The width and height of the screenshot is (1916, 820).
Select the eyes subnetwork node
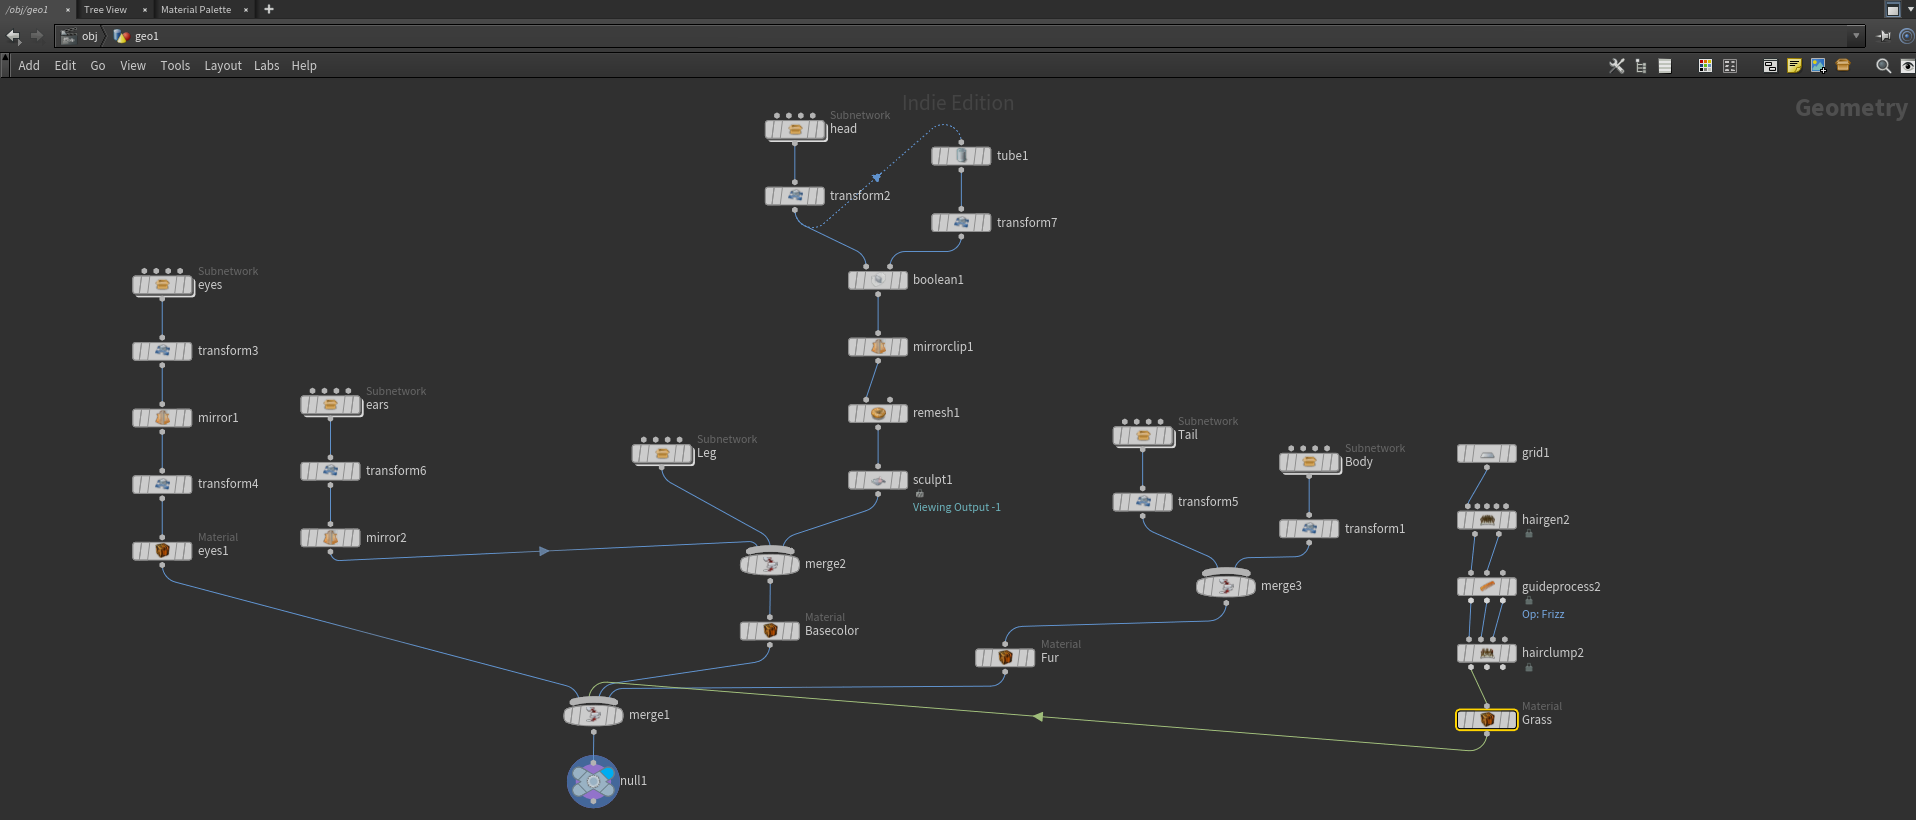pyautogui.click(x=163, y=285)
